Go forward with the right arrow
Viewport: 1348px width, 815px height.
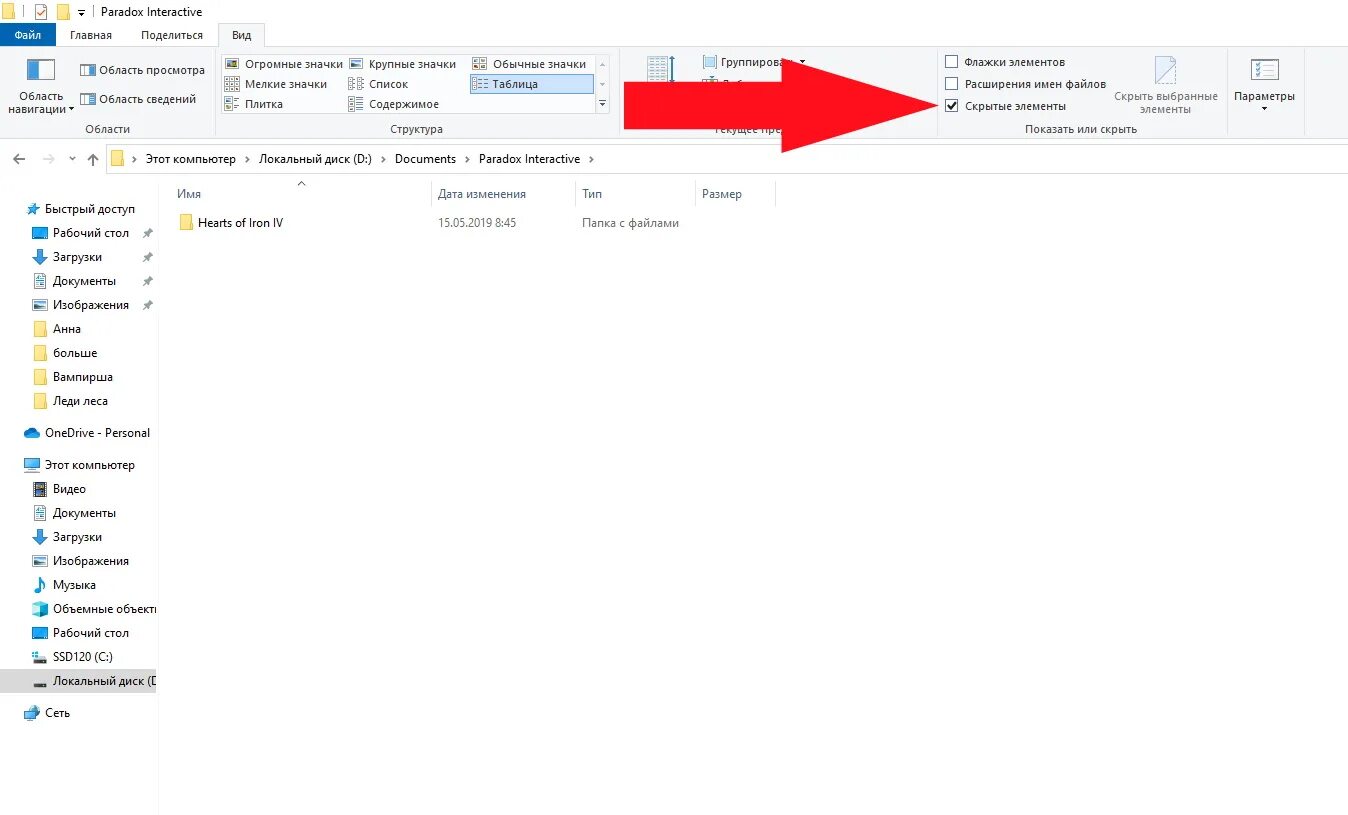[x=48, y=159]
